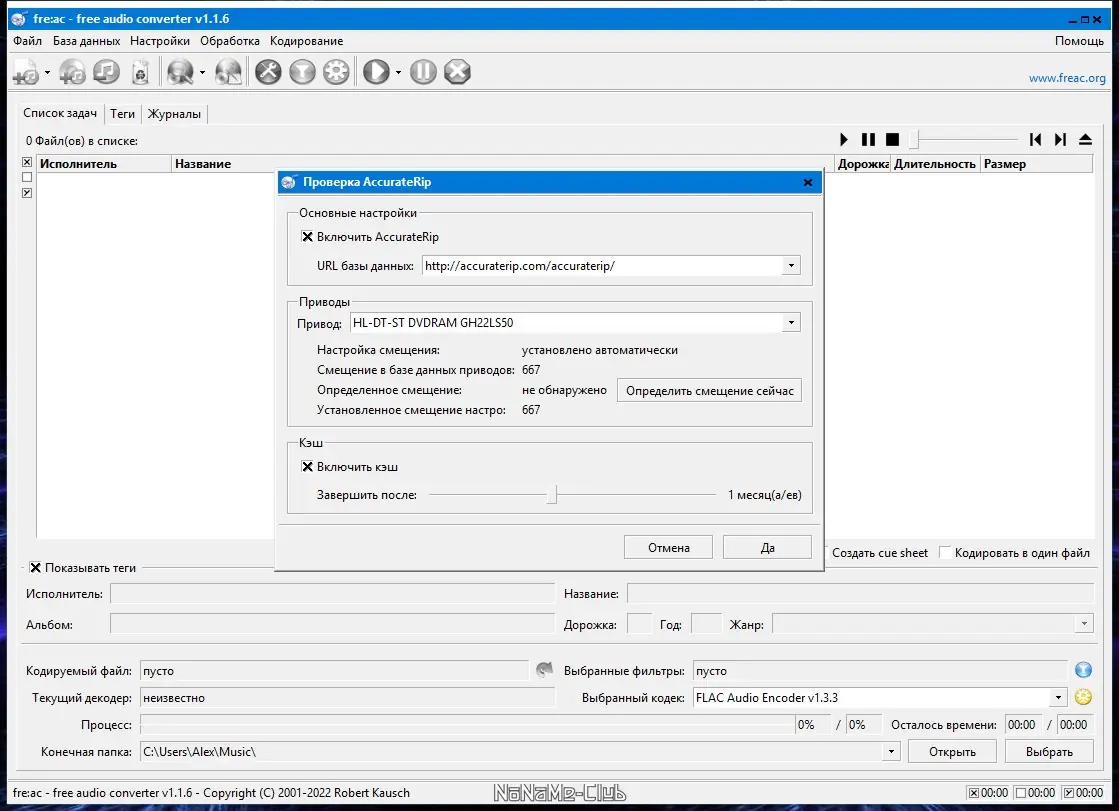Open the Привод drive dropdown
1119x811 pixels.
[x=790, y=322]
